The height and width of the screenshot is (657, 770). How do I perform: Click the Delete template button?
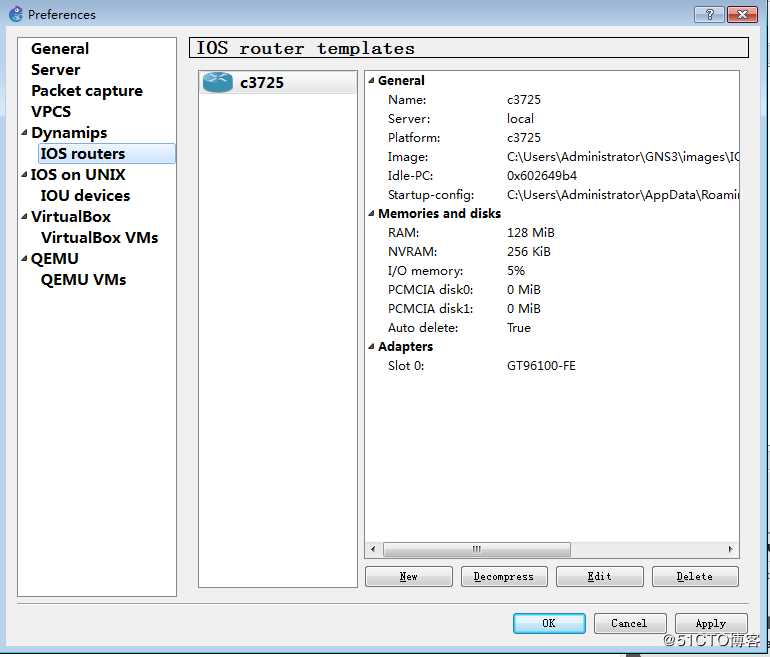[x=695, y=576]
